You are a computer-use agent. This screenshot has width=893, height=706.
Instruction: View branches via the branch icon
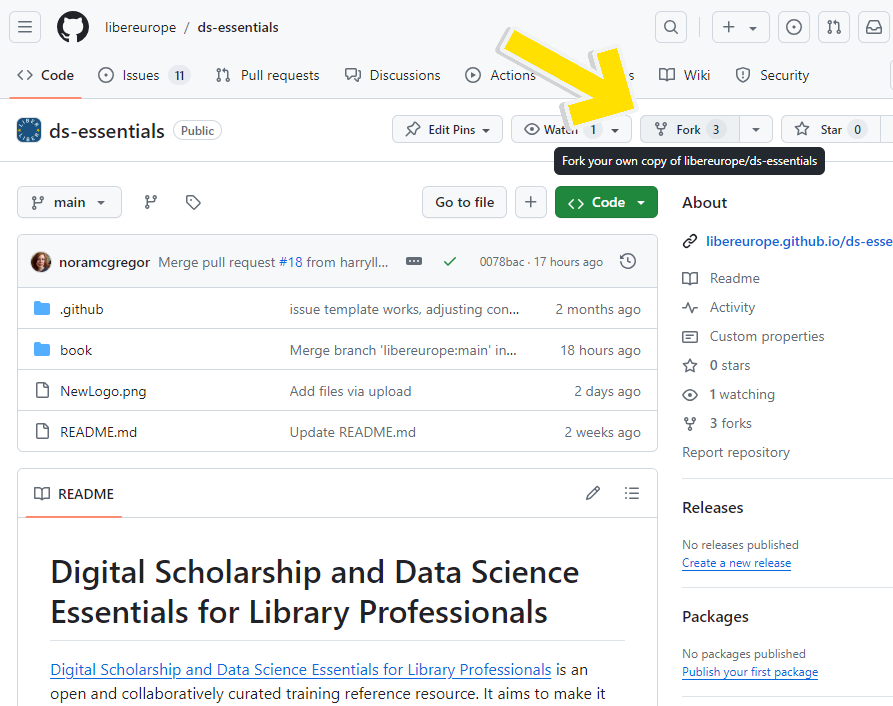click(x=150, y=202)
